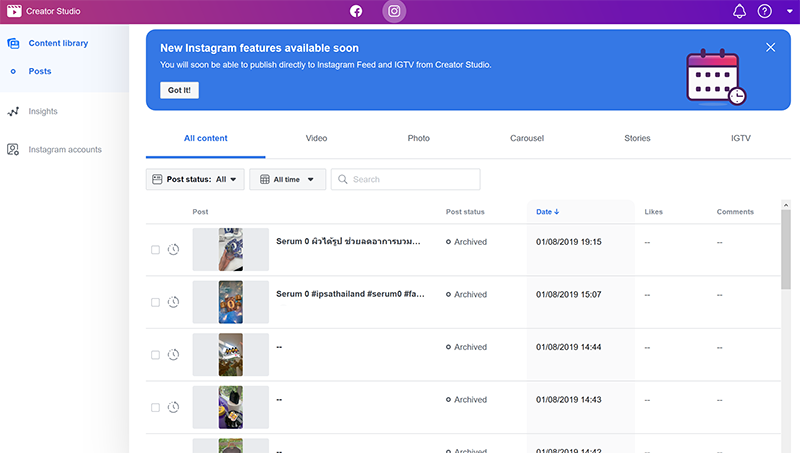Click the calendar icon in All time filter
The height and width of the screenshot is (453, 800).
[x=265, y=180]
